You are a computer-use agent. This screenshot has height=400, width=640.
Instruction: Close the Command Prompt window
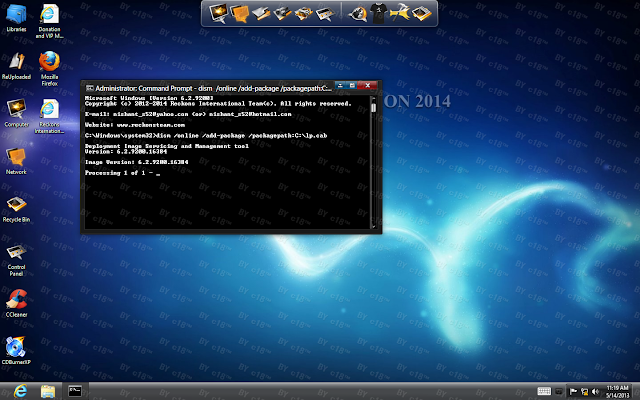click(x=367, y=85)
